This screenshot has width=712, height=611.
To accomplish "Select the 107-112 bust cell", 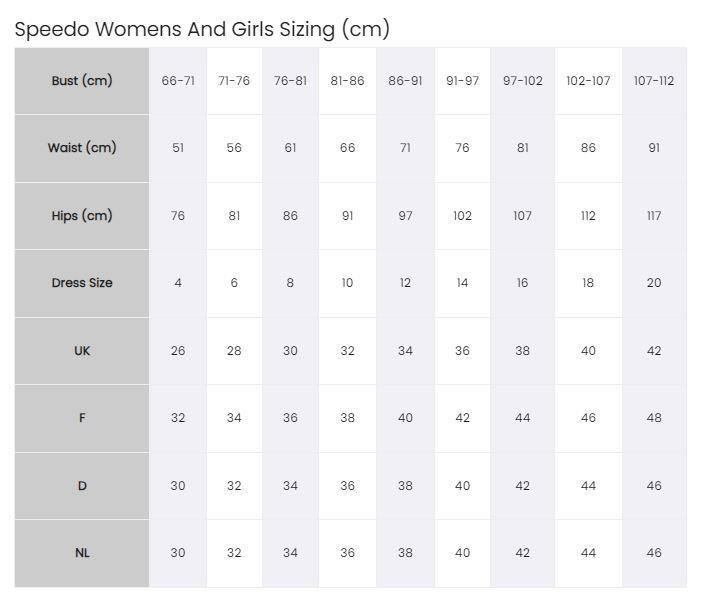I will pyautogui.click(x=654, y=81).
